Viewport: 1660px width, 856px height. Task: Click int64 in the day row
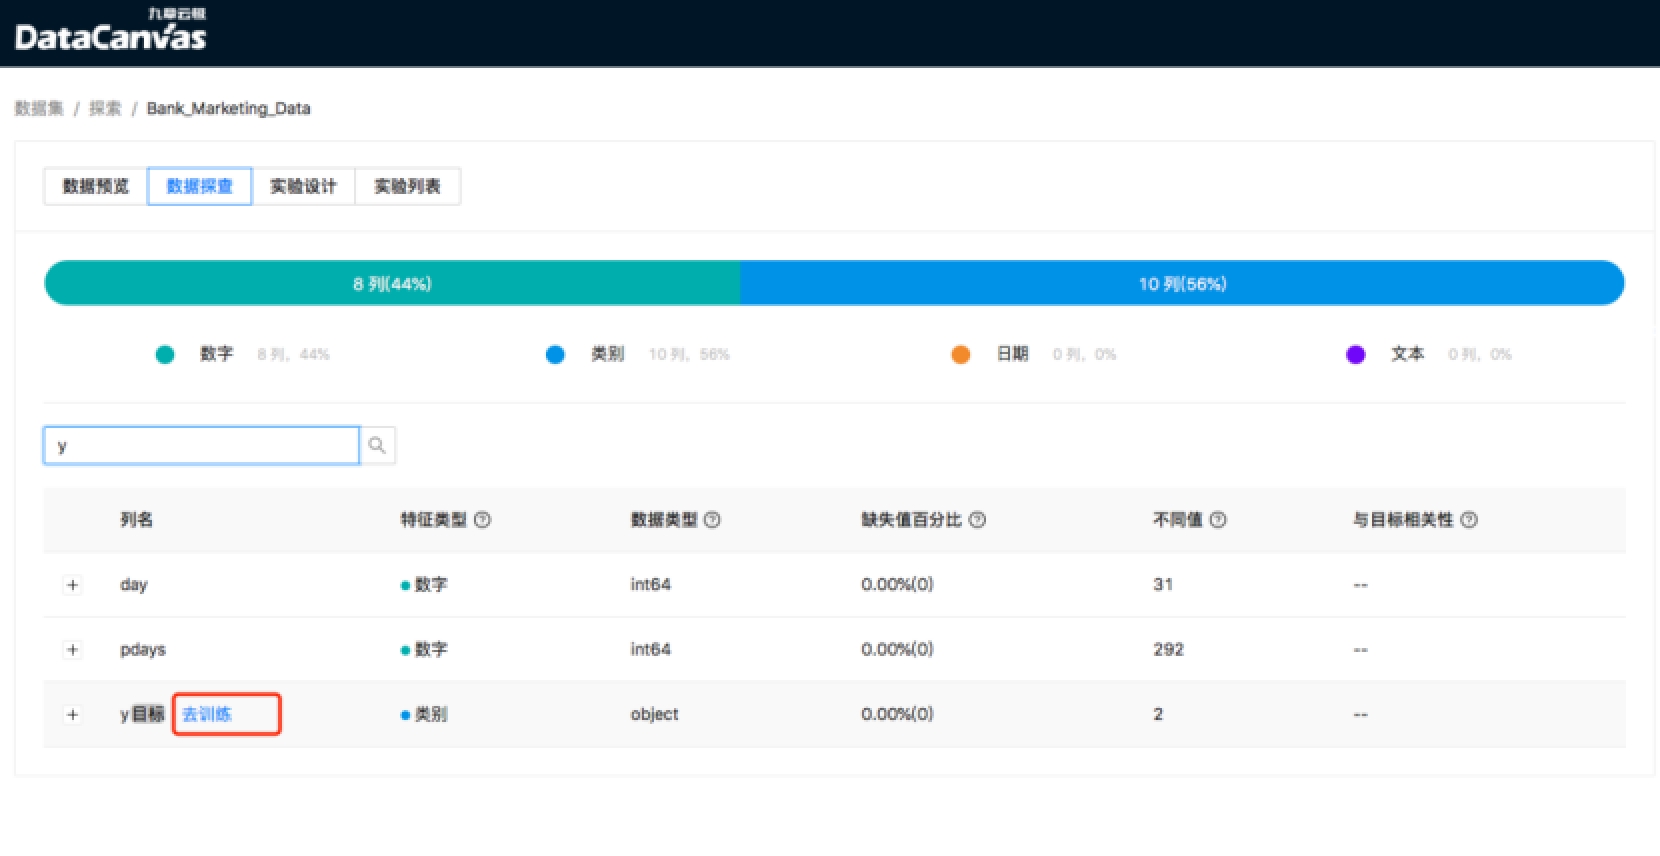pyautogui.click(x=651, y=585)
